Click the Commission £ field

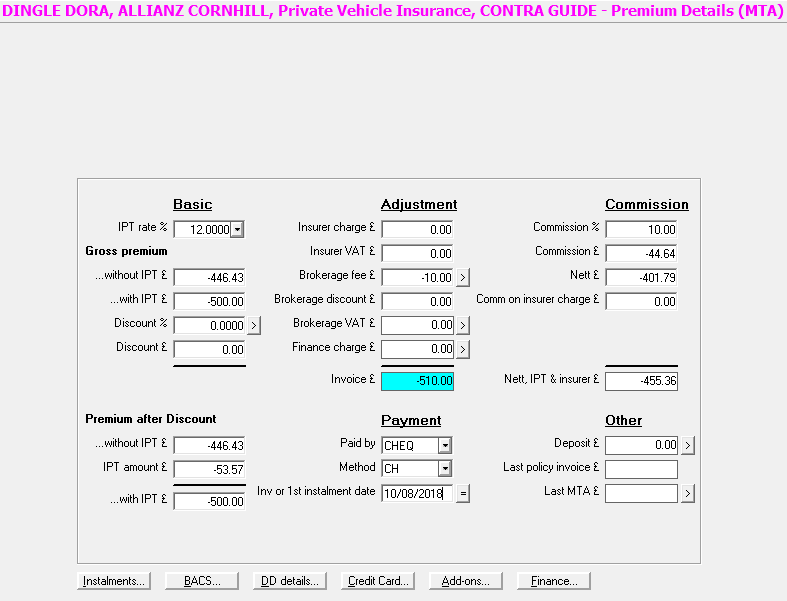[x=641, y=254]
